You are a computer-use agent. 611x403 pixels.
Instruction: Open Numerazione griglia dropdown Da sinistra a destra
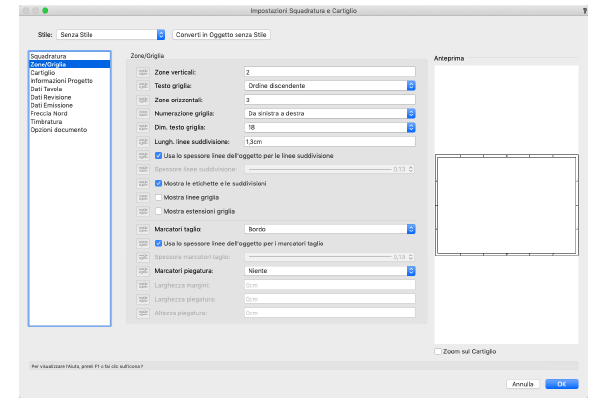point(330,113)
